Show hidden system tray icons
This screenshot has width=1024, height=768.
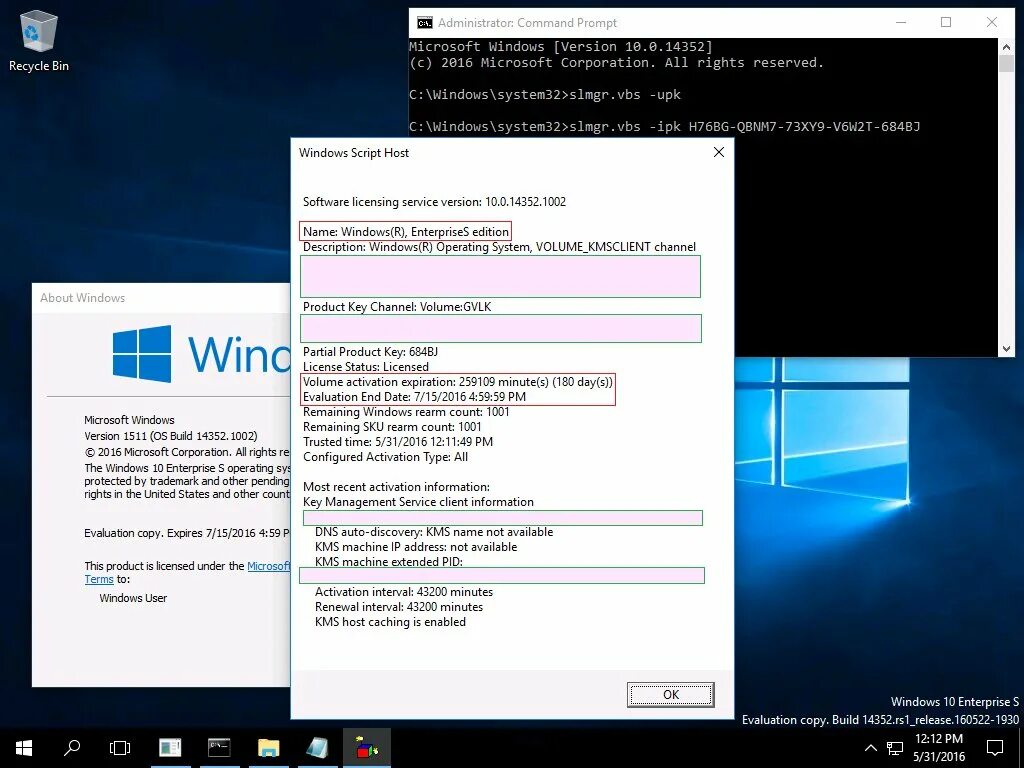pos(871,748)
